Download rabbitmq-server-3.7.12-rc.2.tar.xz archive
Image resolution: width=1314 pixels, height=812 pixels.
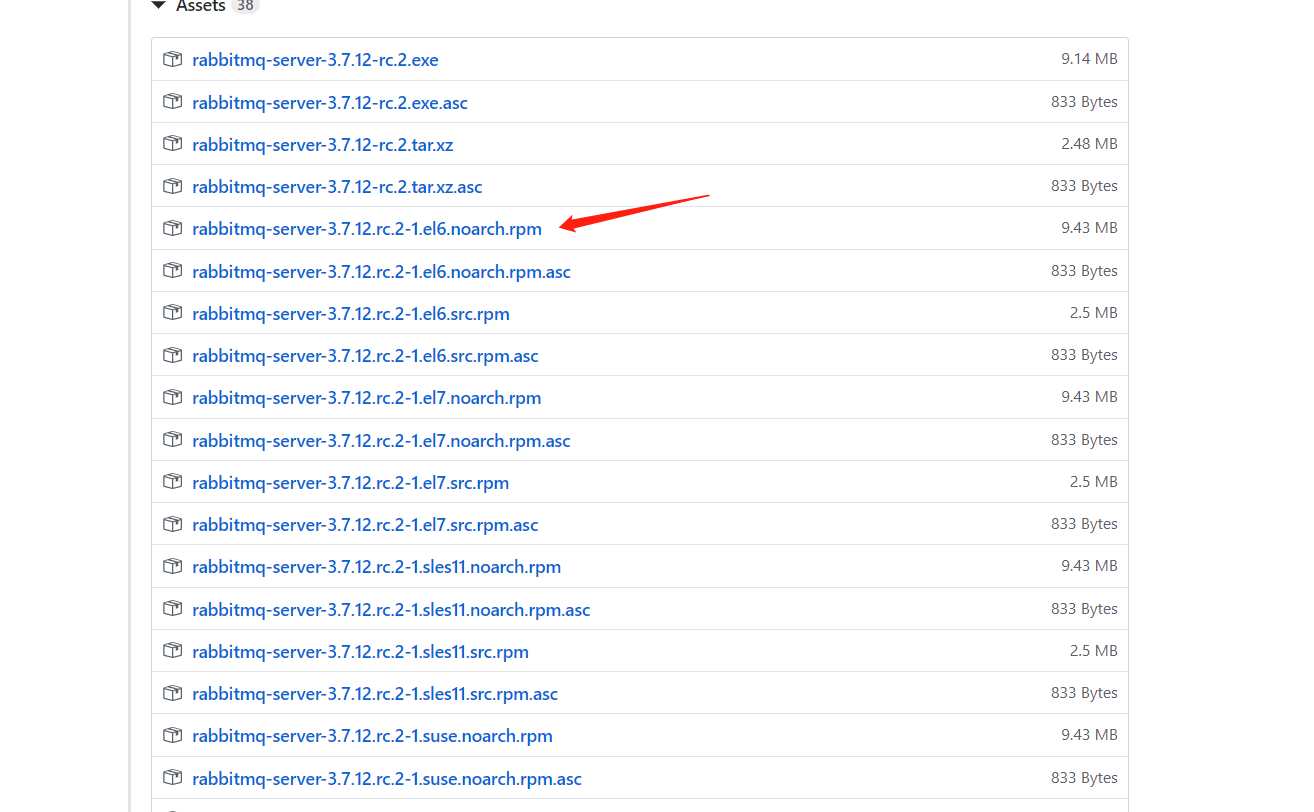coord(322,145)
